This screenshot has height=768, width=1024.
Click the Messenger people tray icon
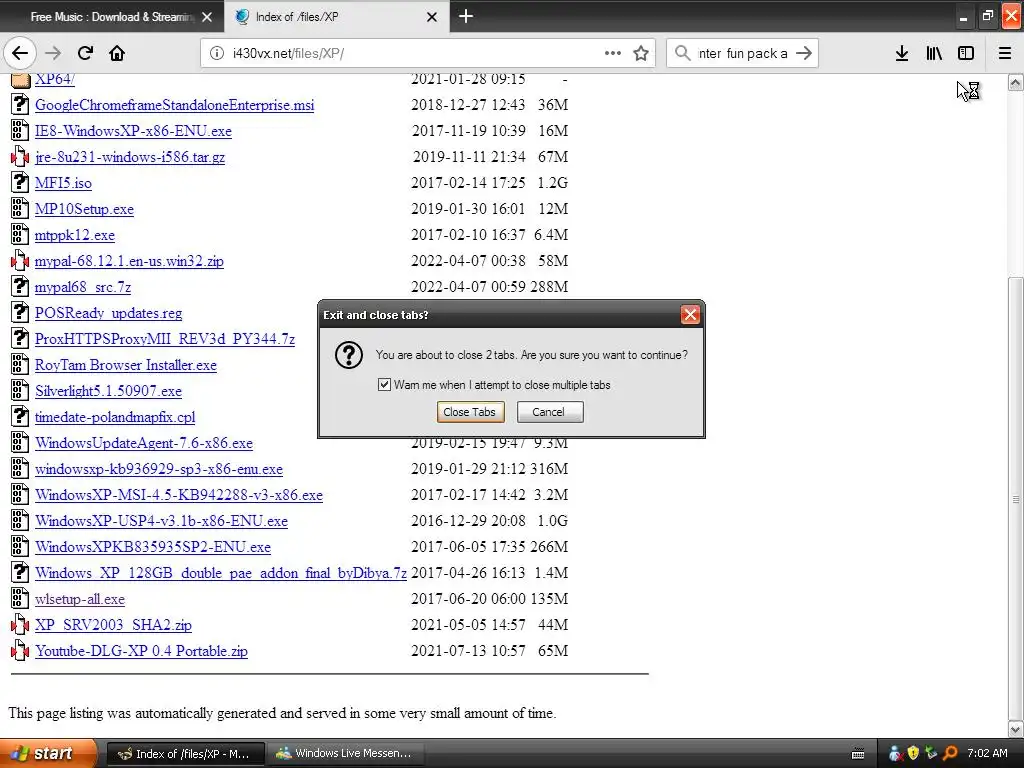coord(895,753)
